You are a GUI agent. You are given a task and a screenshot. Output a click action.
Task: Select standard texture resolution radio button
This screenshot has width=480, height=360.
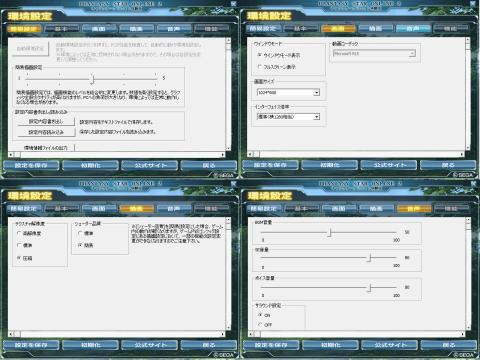[x=19, y=245]
